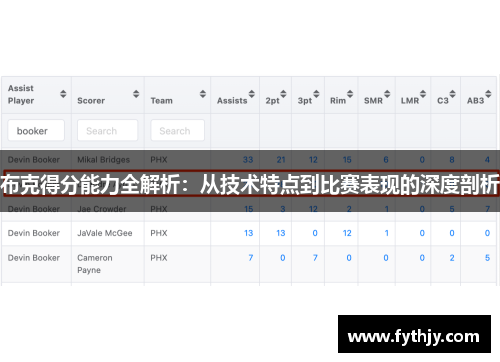Select Devin Booker in Cameron Payne row
Image resolution: width=500 pixels, height=362 pixels.
pyautogui.click(x=34, y=258)
